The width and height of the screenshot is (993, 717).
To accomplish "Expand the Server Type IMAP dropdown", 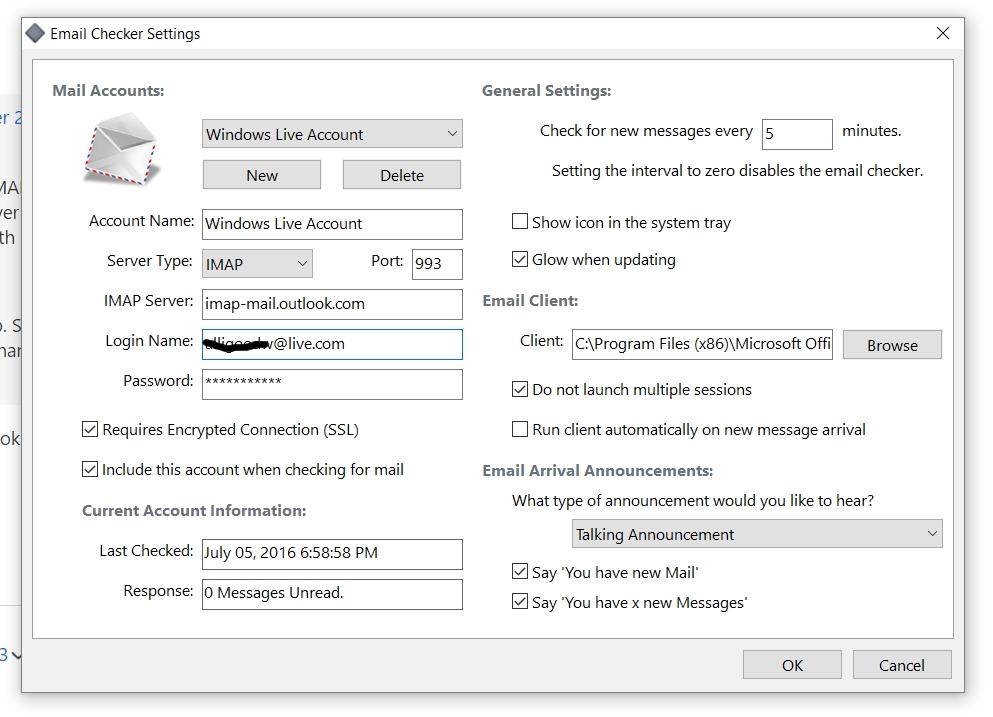I will [257, 264].
